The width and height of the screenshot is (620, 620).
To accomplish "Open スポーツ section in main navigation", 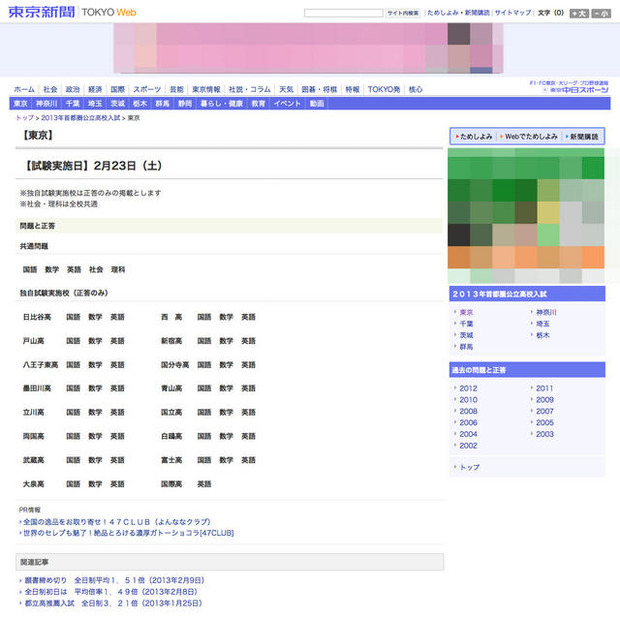I will click(147, 89).
